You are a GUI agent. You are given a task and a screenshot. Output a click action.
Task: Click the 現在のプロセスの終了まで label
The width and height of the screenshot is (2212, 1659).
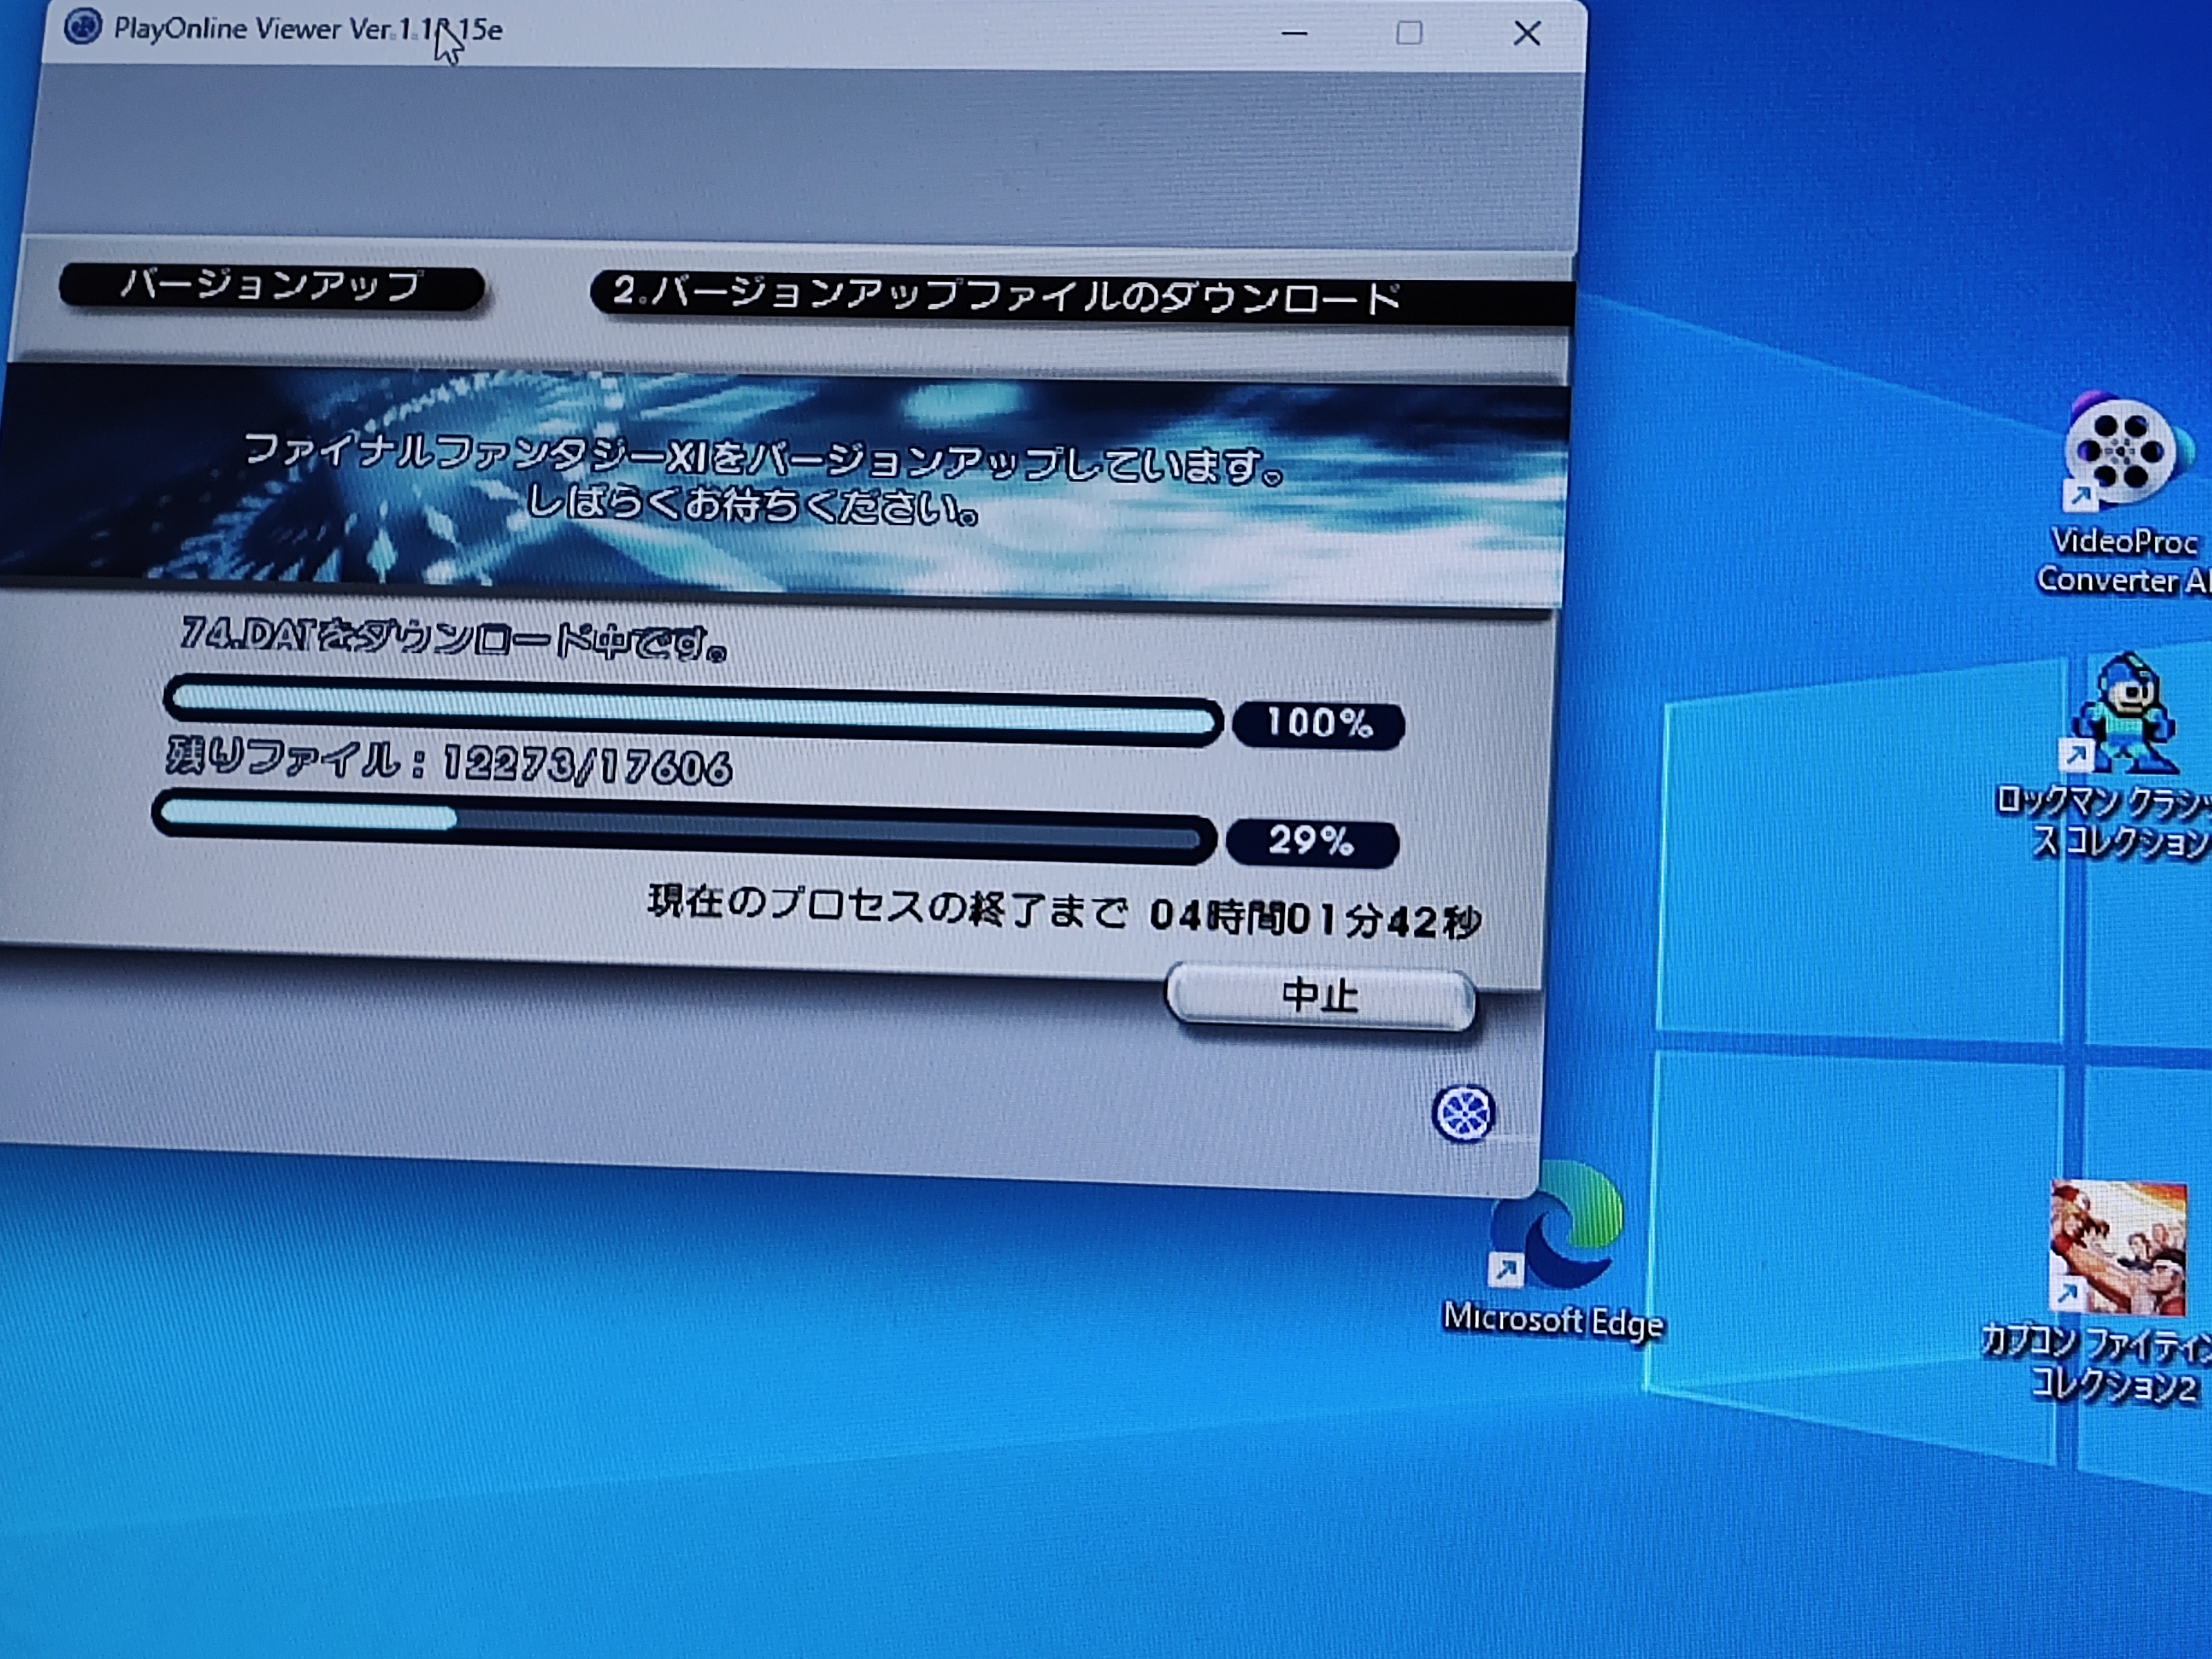pos(887,906)
